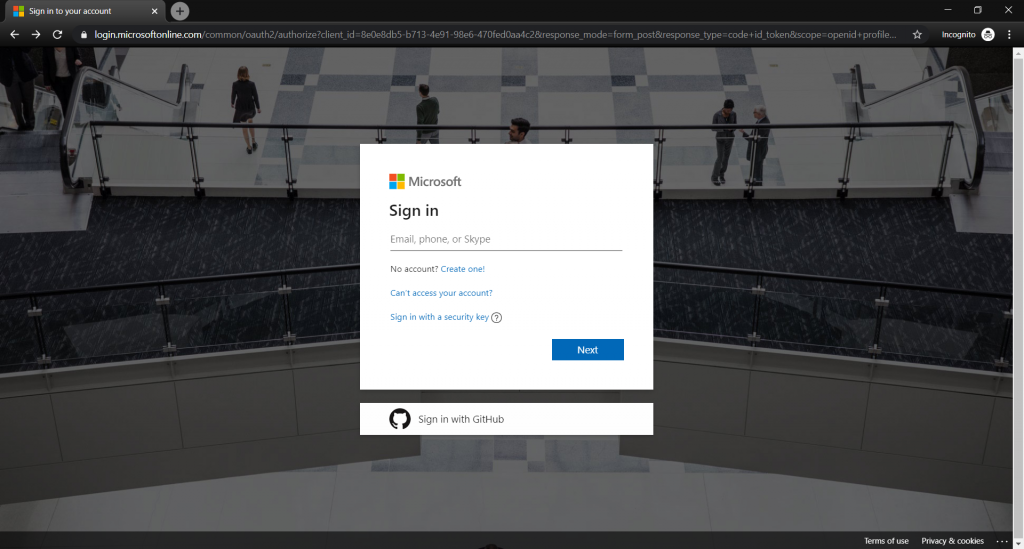Image resolution: width=1024 pixels, height=549 pixels.
Task: Open a new tab with the plus button
Action: [x=180, y=11]
